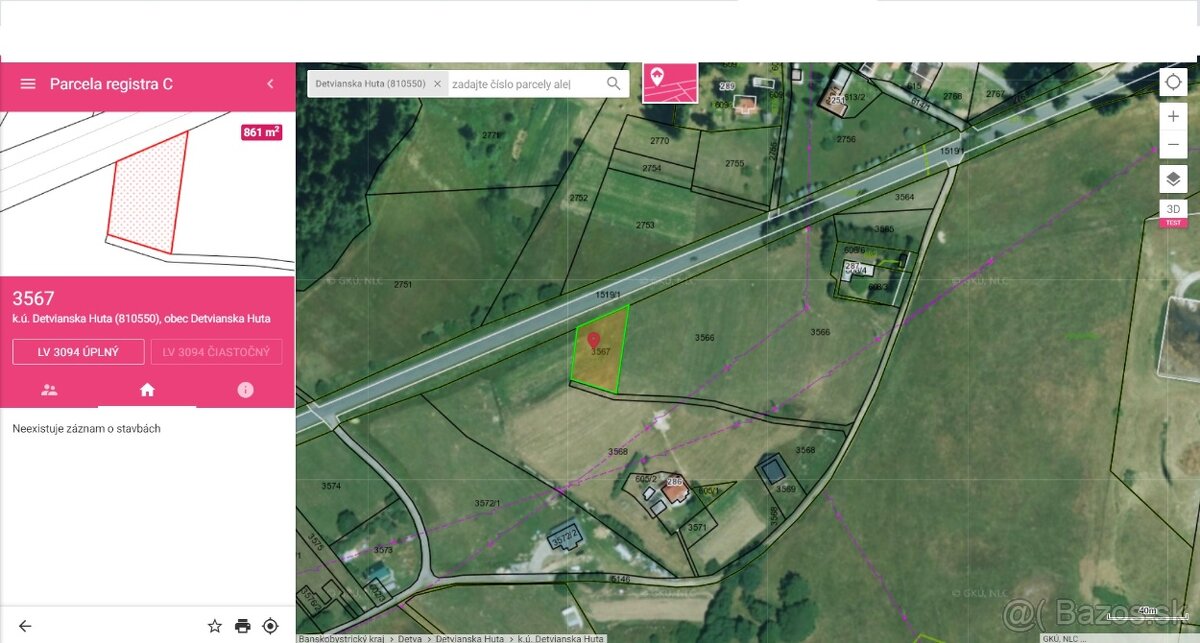
Task: Toggle the 3D TEST view
Action: (1173, 213)
